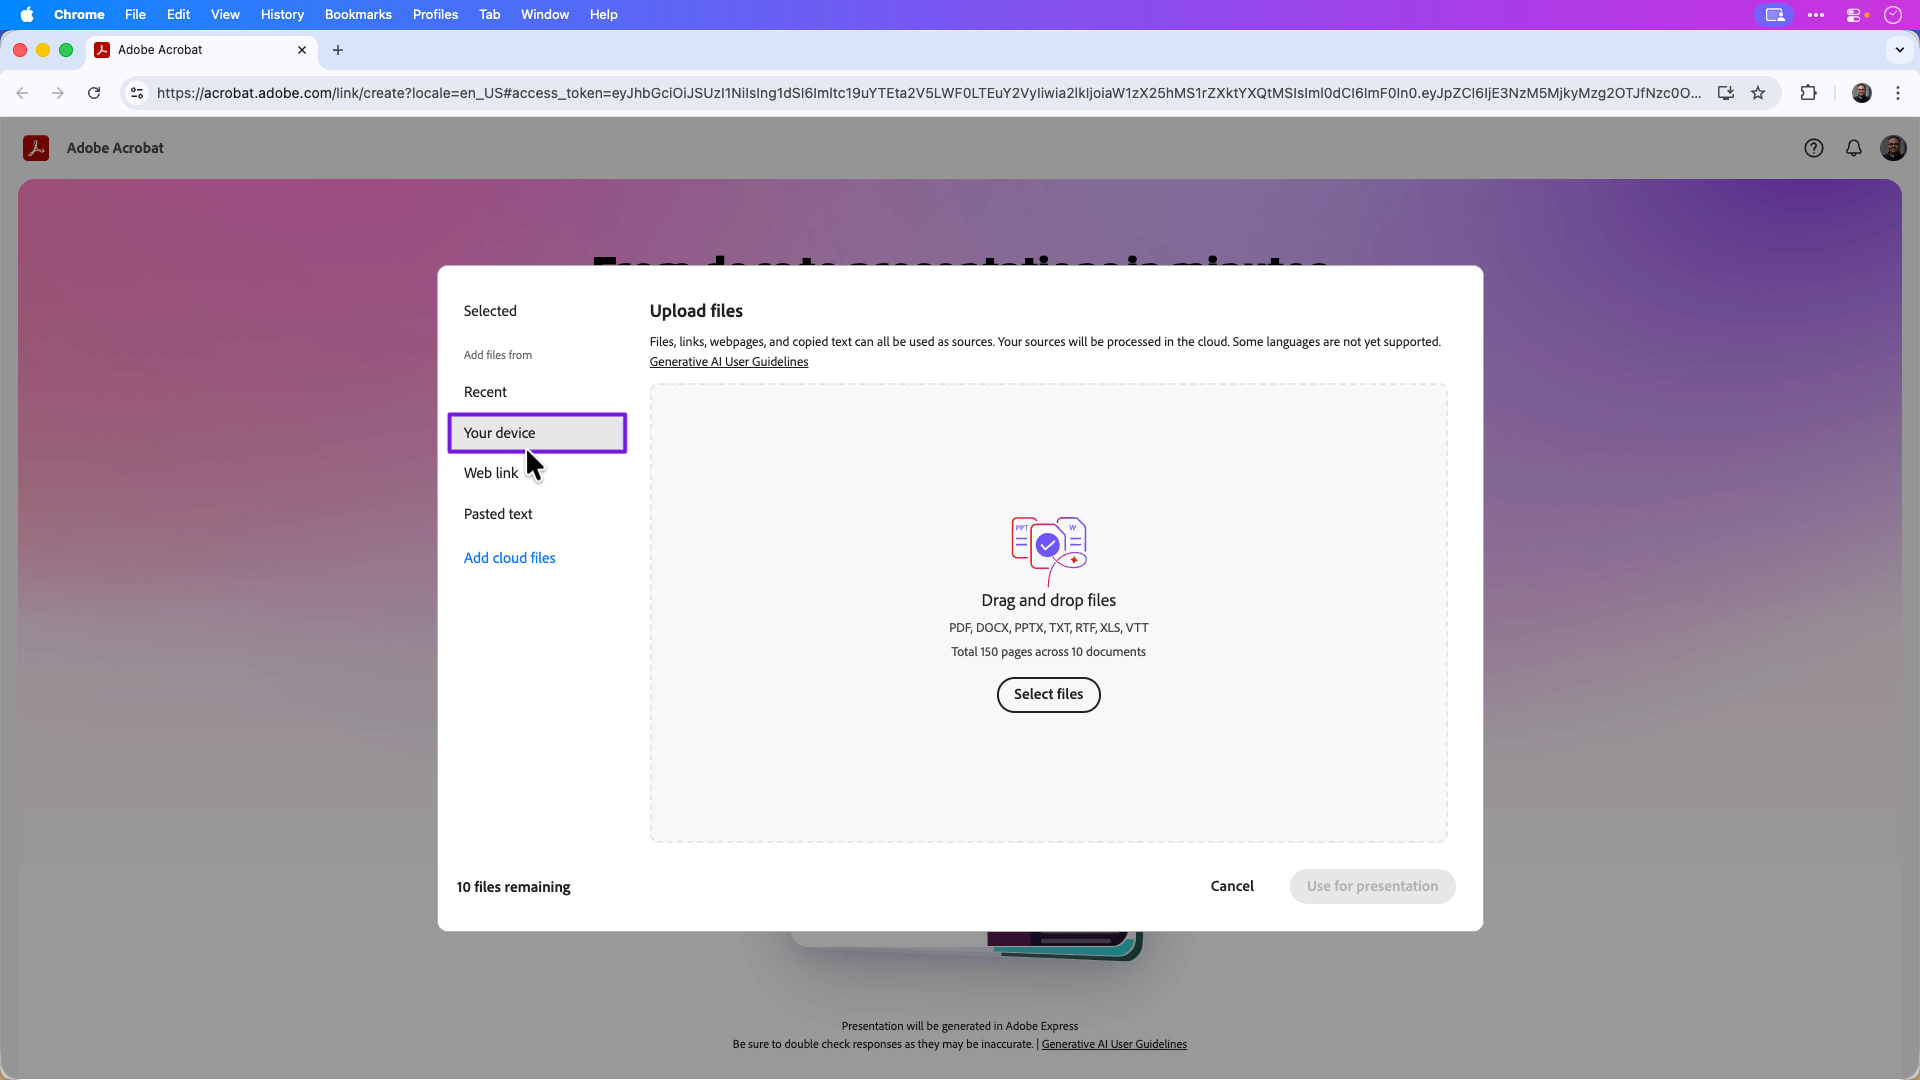Open the Chrome profile avatar in toolbar

pyautogui.click(x=1862, y=93)
